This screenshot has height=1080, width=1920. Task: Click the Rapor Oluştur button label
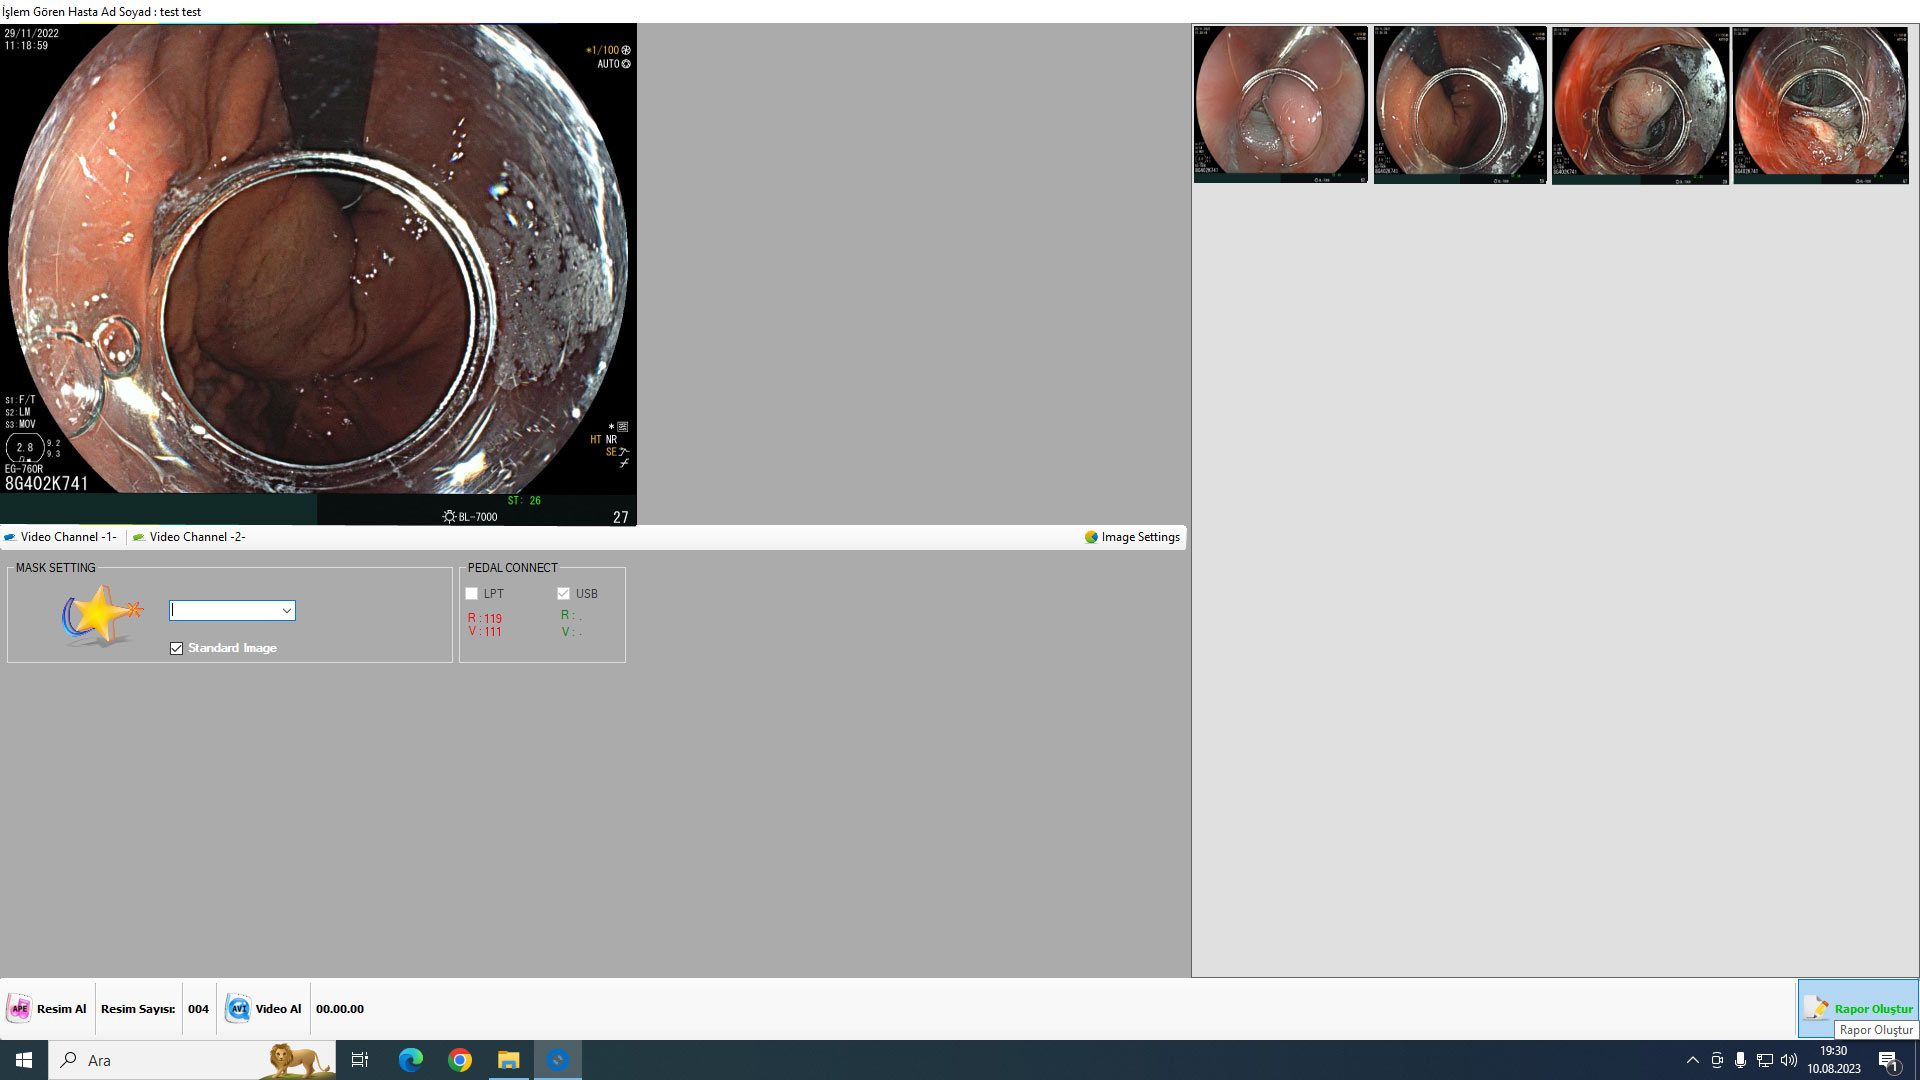coord(1873,1009)
